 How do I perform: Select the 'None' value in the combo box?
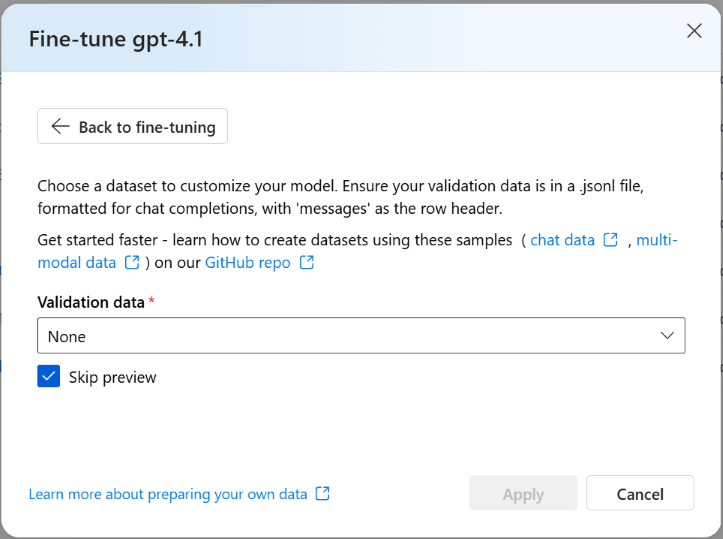tap(67, 337)
